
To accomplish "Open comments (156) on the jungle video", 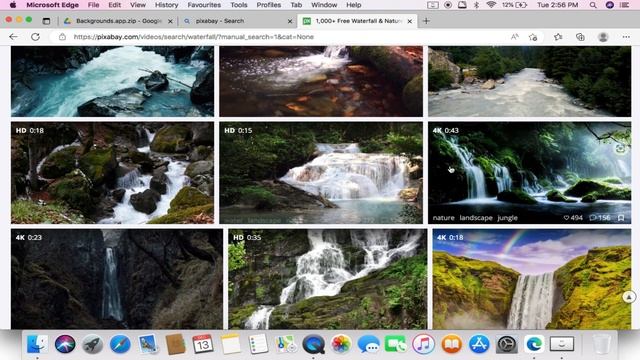I will (600, 218).
